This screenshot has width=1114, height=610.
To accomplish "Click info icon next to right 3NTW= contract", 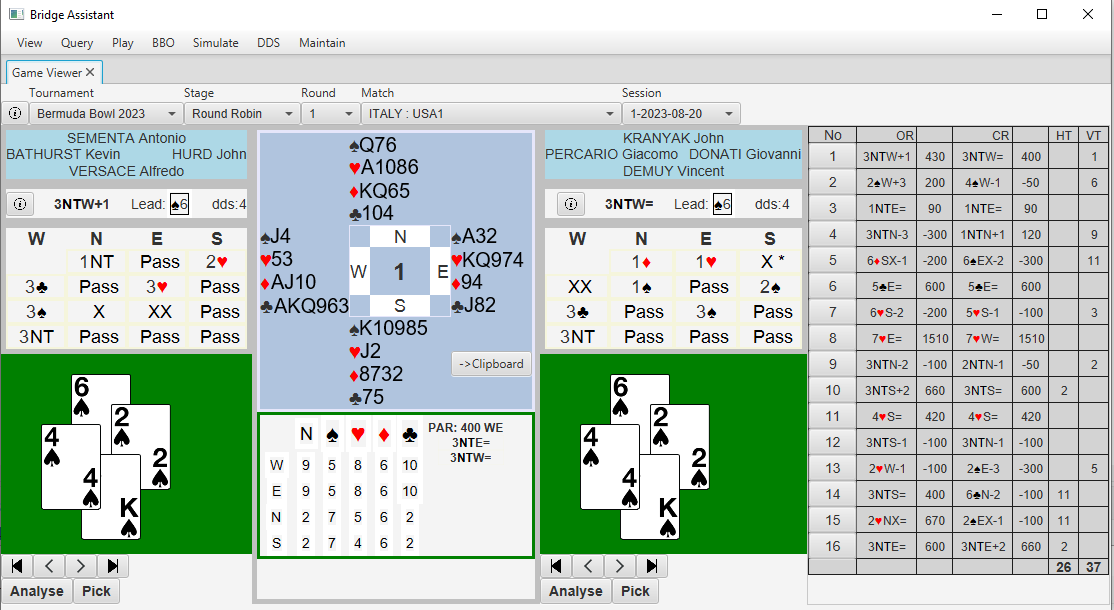I will [570, 204].
